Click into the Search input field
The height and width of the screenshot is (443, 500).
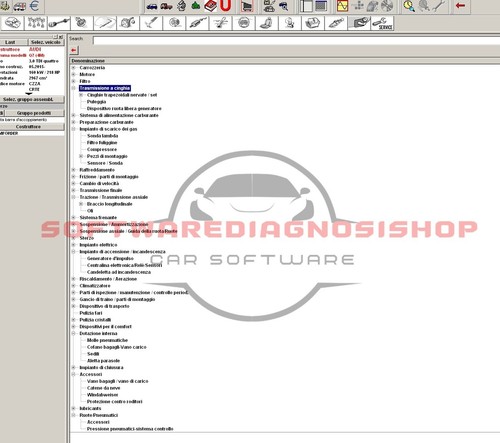[x=296, y=41]
